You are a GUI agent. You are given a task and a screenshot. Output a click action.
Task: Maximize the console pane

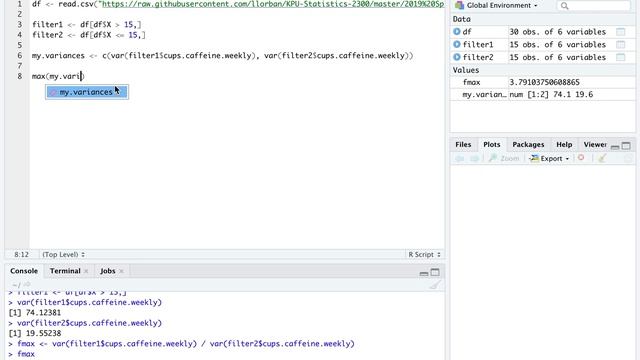click(435, 272)
